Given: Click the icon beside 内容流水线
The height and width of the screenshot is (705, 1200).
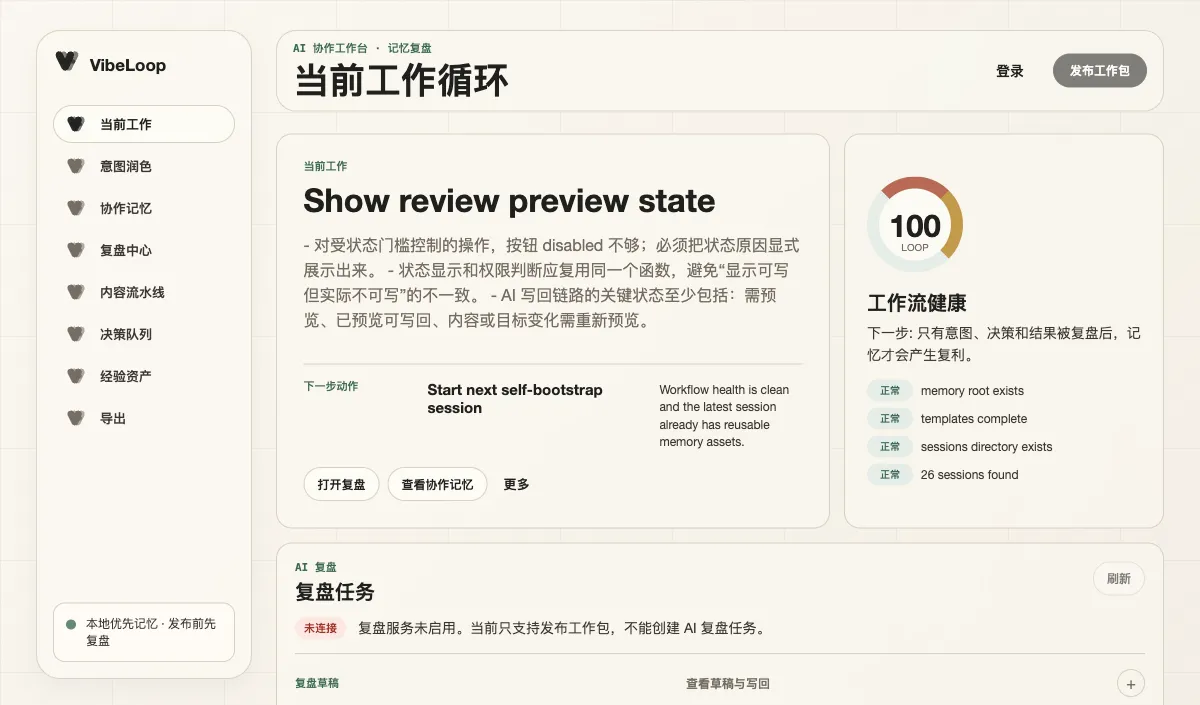Looking at the screenshot, I should (x=75, y=292).
